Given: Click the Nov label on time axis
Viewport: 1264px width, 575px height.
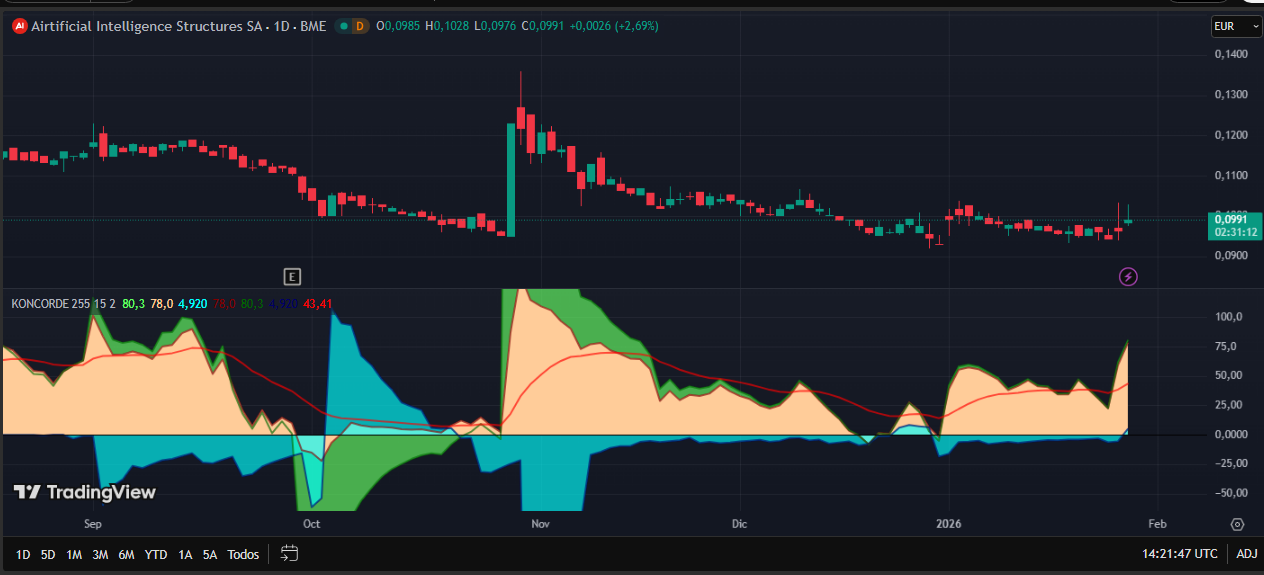Looking at the screenshot, I should click(x=541, y=524).
